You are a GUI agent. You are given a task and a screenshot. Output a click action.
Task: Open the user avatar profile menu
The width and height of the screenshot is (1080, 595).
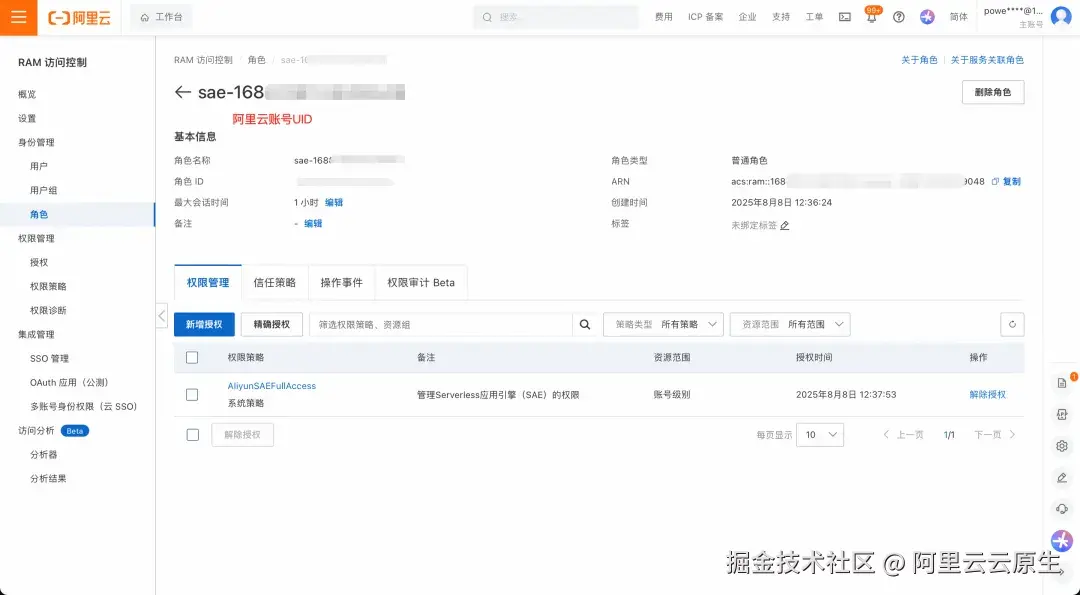[1061, 17]
